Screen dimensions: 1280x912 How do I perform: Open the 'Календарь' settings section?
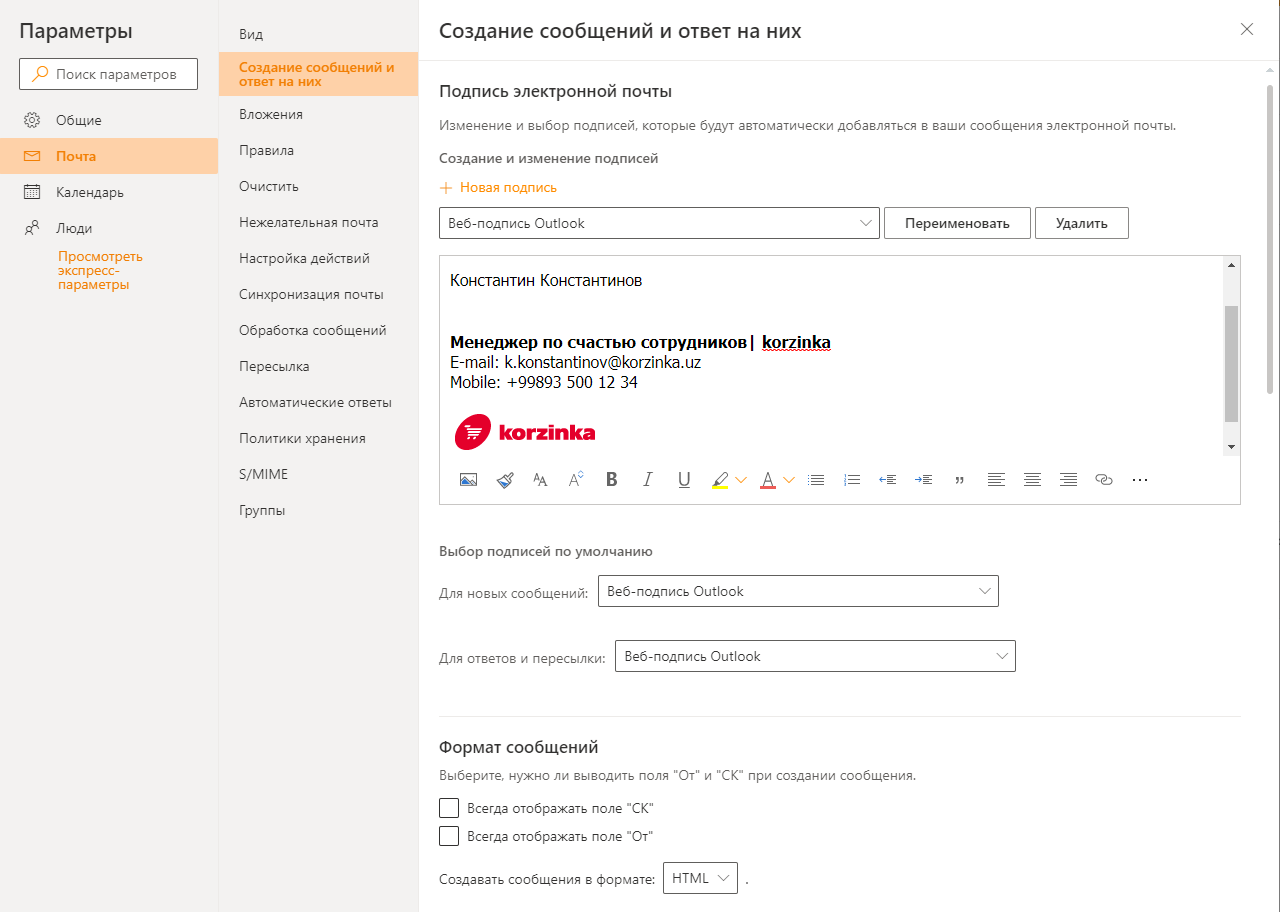(90, 192)
